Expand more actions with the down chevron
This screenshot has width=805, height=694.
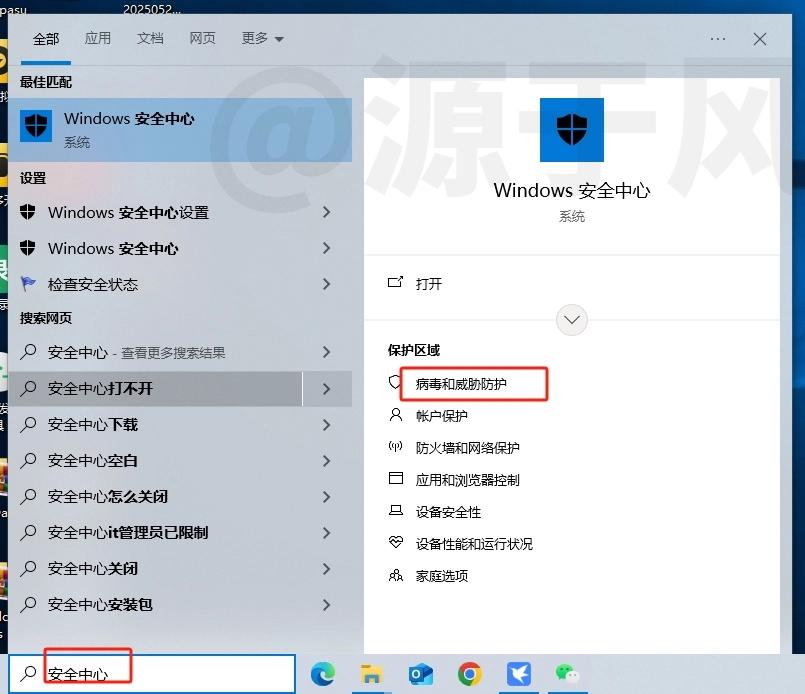pos(572,320)
